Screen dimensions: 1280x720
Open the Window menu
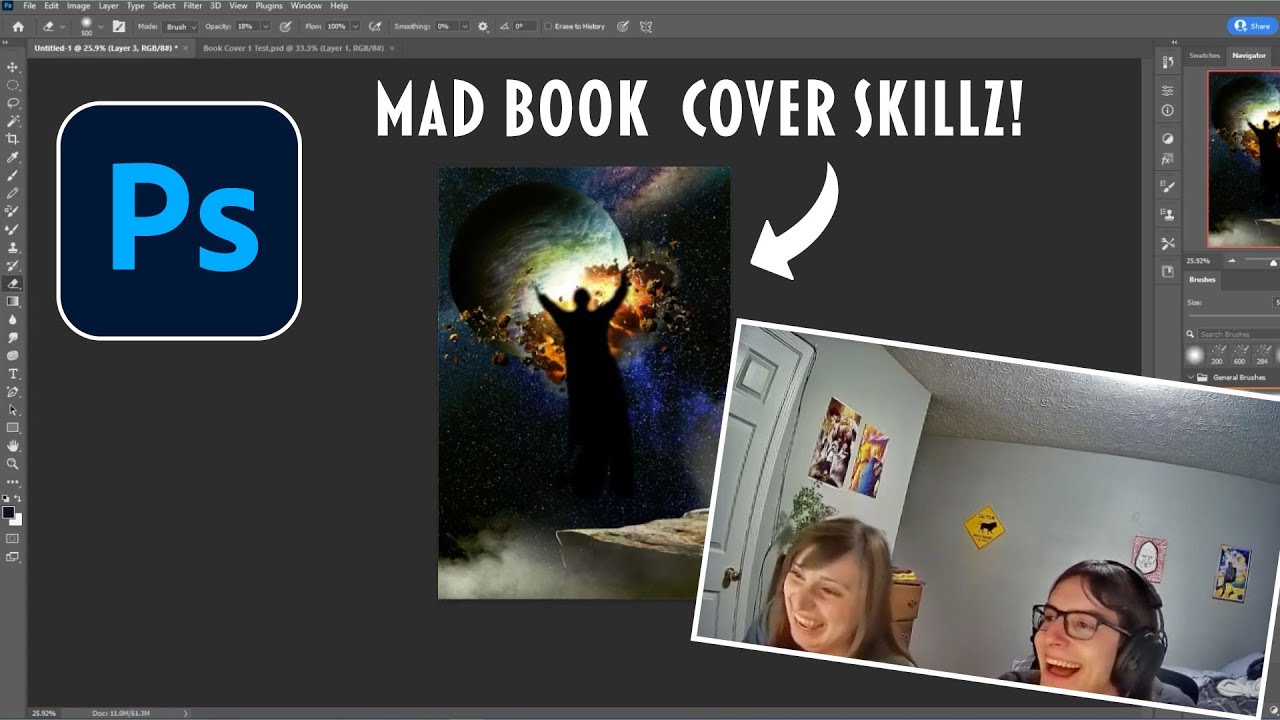pyautogui.click(x=306, y=6)
